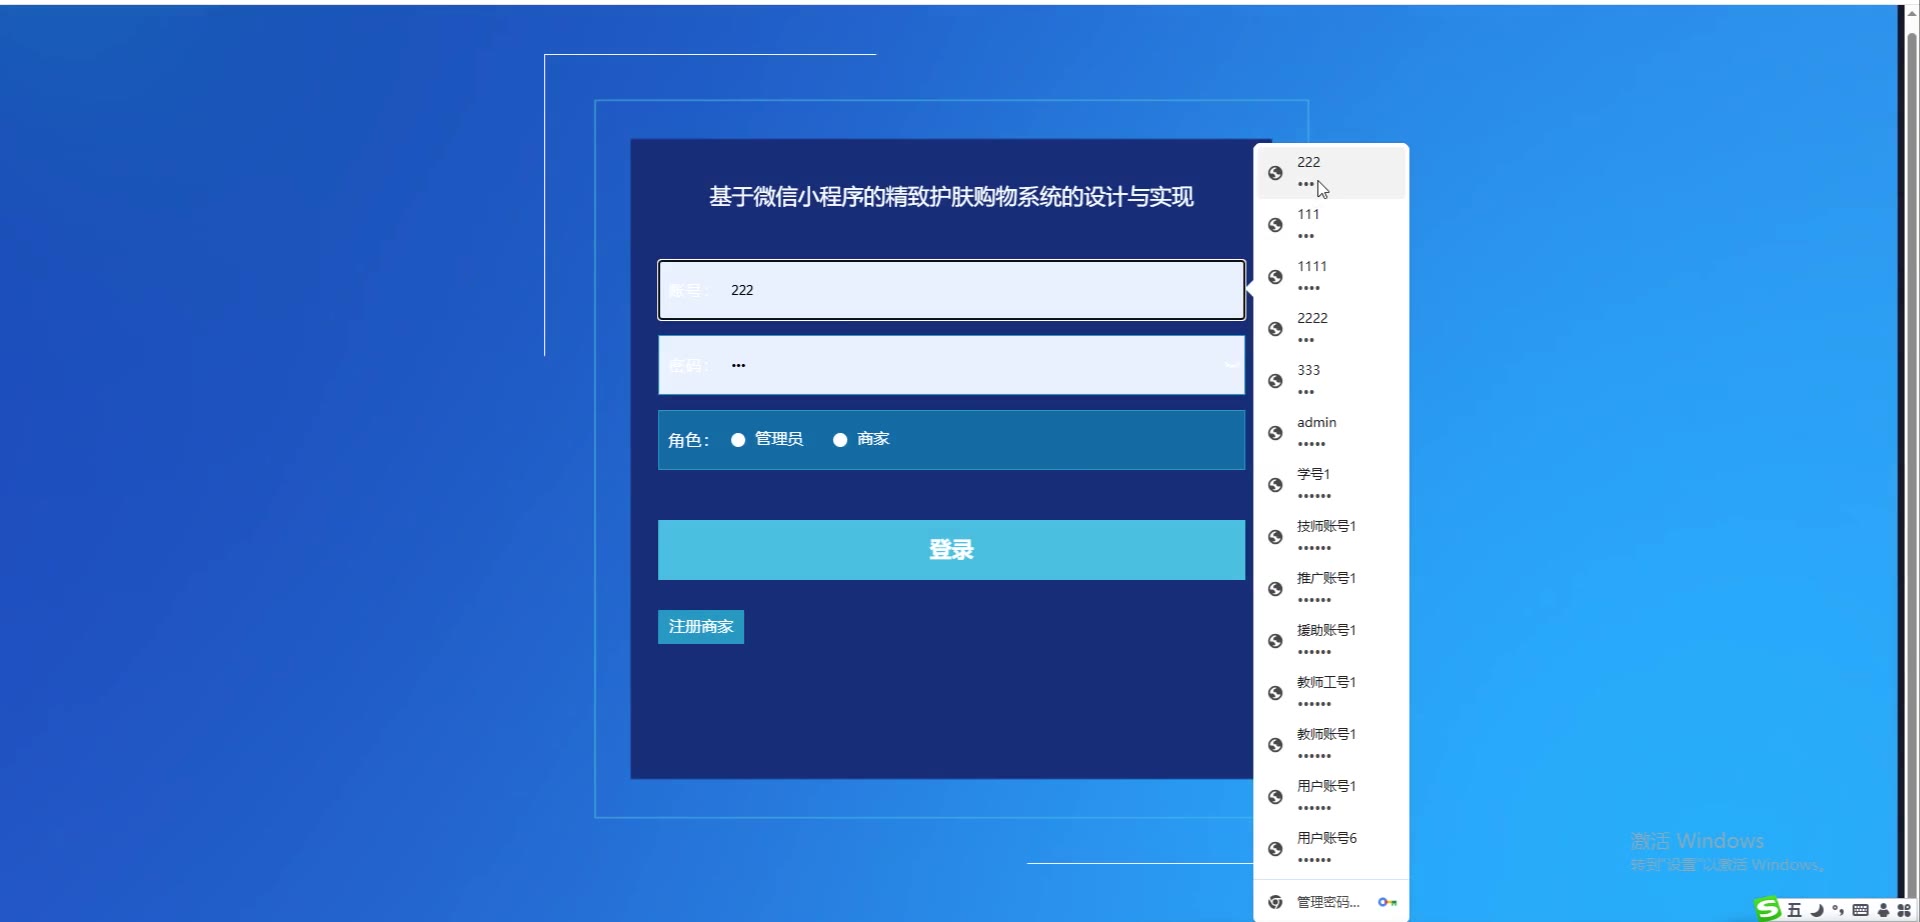Click the moon icon on the IME bar

(x=1817, y=910)
